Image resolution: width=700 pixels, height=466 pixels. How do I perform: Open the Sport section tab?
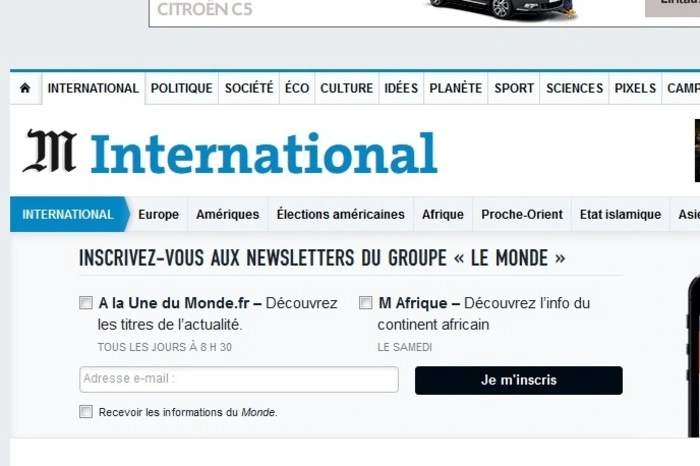click(514, 88)
